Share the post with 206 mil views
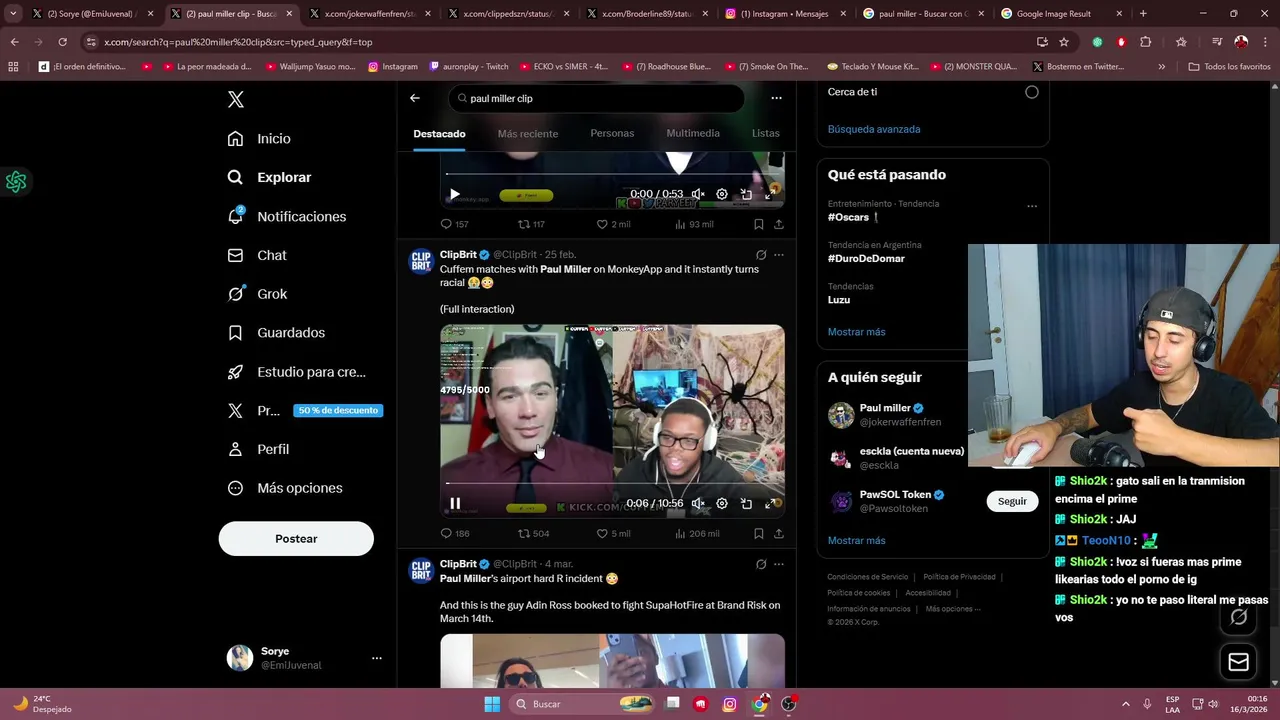This screenshot has width=1280, height=720. (x=779, y=533)
